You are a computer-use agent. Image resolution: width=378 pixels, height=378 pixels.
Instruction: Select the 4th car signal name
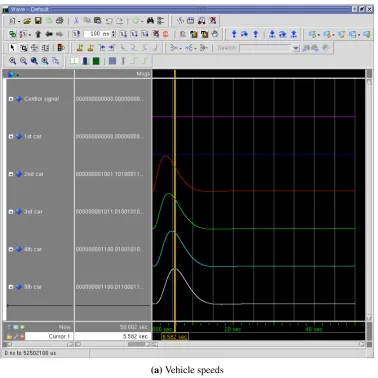33,249
